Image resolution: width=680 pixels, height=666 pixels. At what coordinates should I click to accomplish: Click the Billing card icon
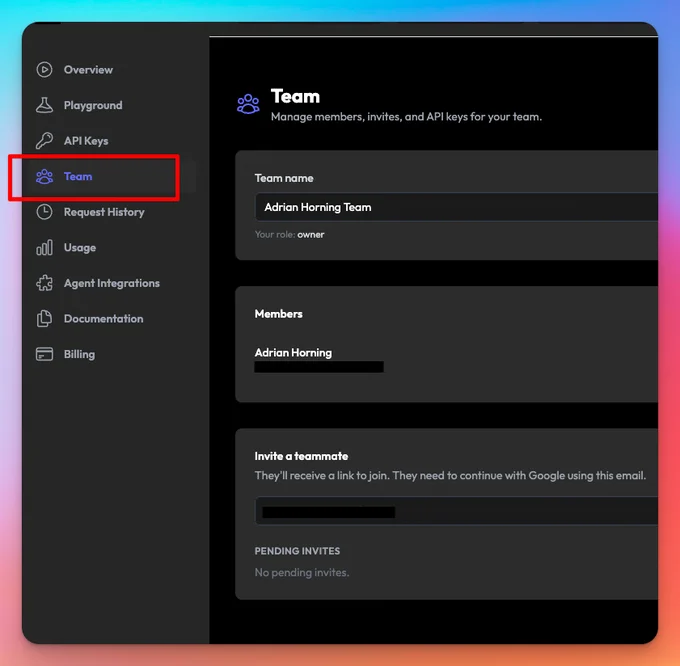click(44, 354)
